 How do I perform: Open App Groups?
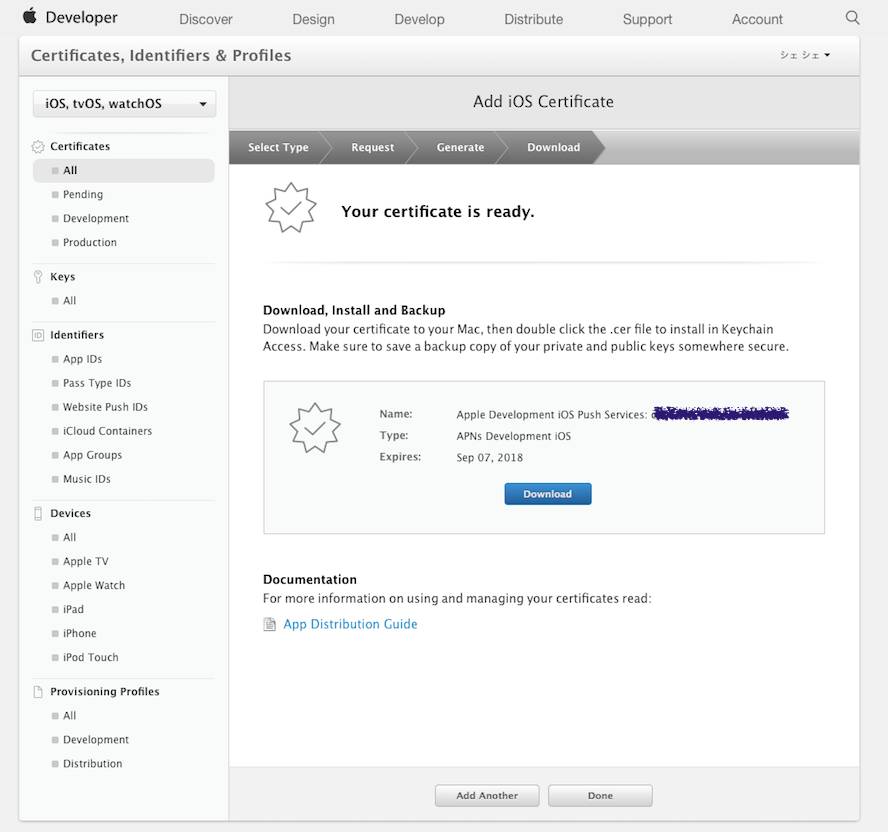92,455
